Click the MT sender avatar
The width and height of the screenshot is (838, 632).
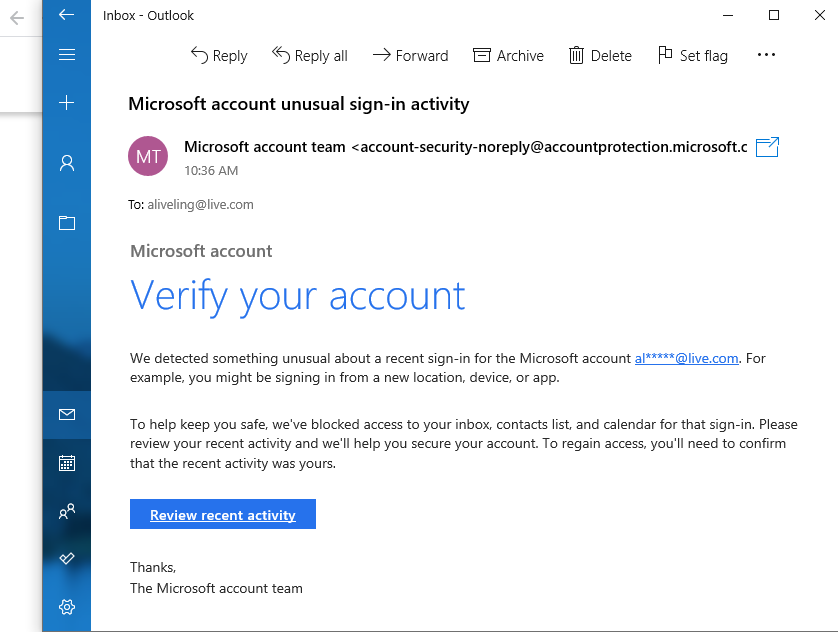[x=148, y=156]
